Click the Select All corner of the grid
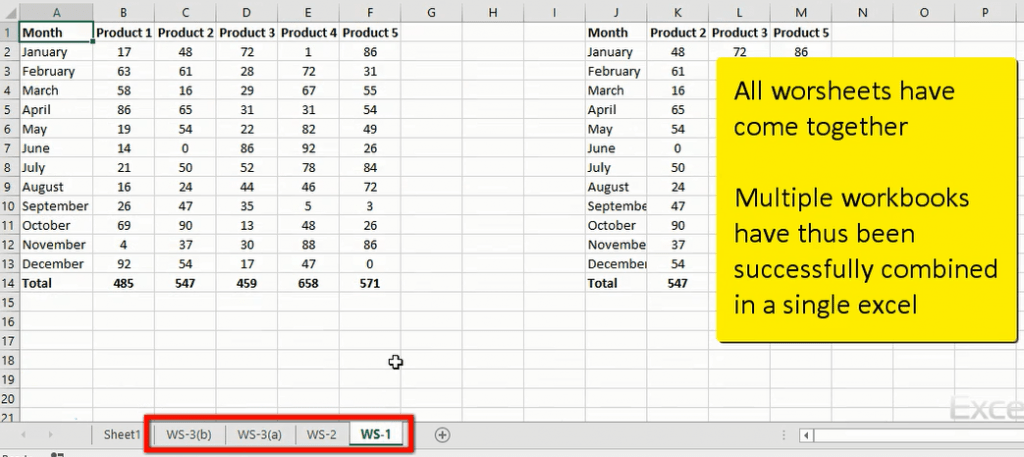 point(9,12)
